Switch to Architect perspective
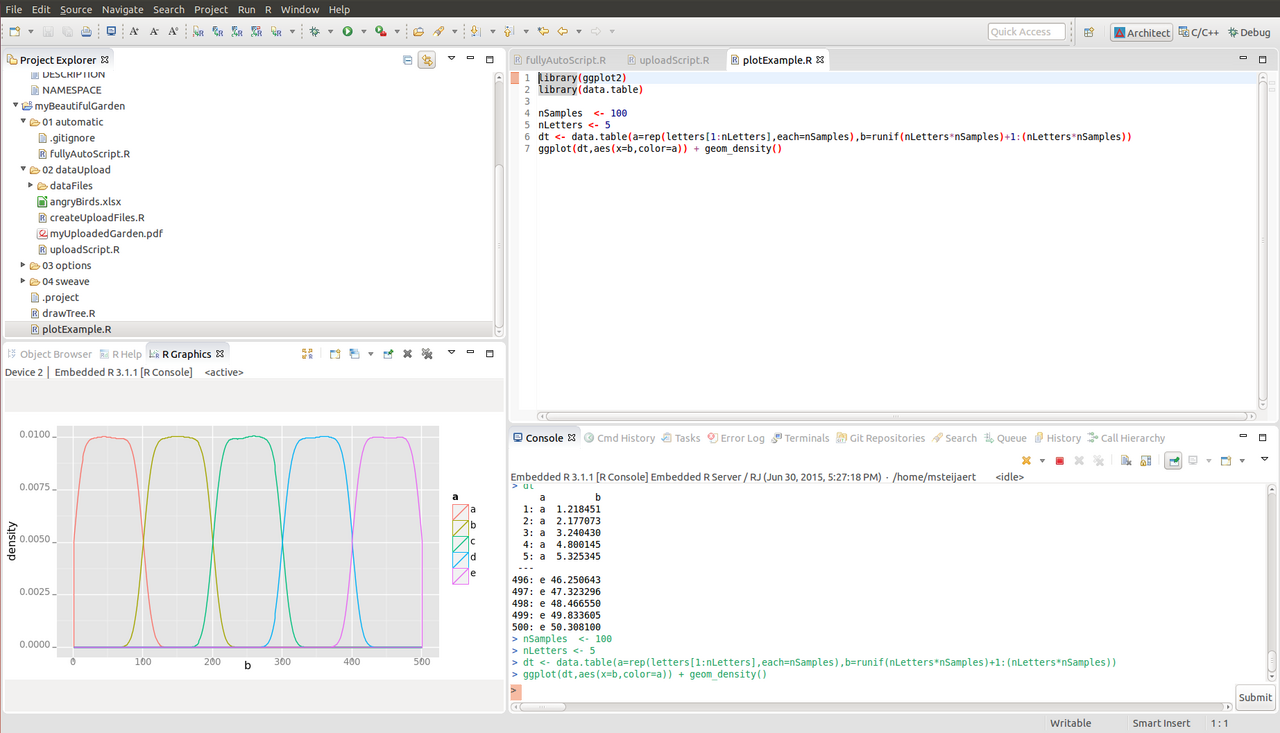Image resolution: width=1280 pixels, height=733 pixels. pos(1141,32)
